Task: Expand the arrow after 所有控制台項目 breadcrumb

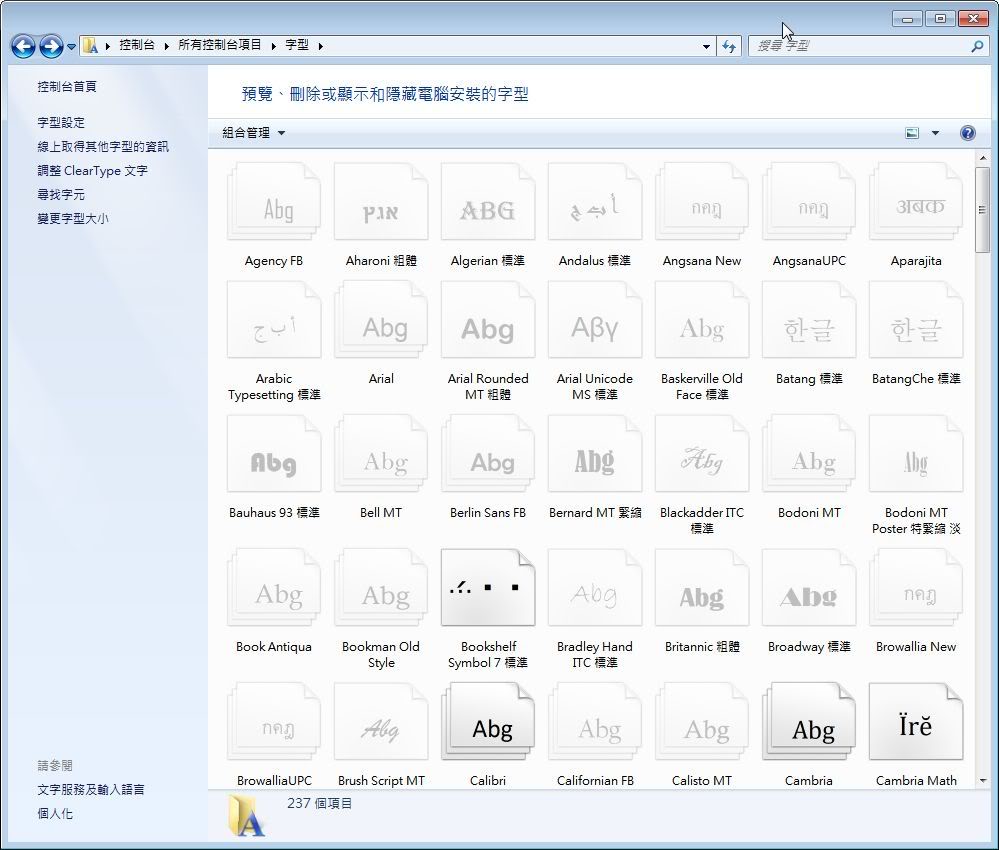Action: pyautogui.click(x=273, y=46)
